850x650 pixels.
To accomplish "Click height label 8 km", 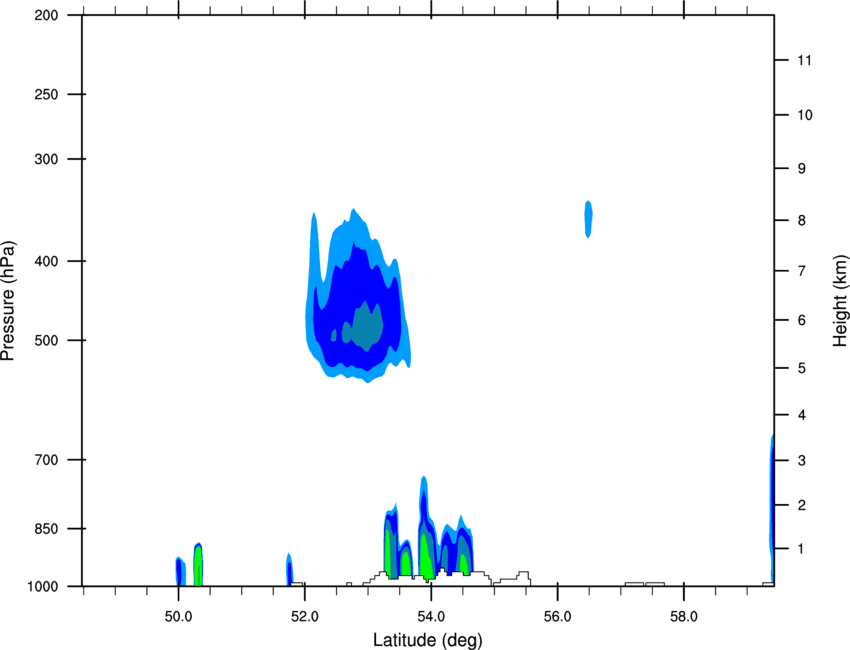I will 802,221.
